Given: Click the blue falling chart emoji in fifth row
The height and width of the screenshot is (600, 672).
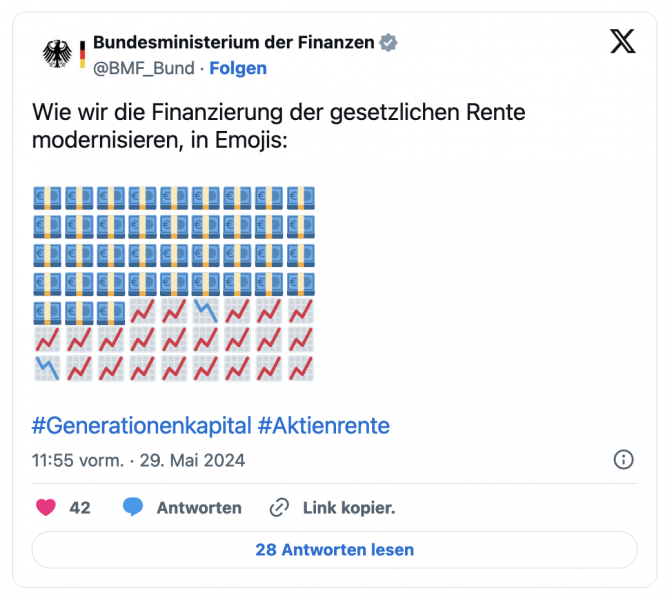Looking at the screenshot, I should coord(206,311).
